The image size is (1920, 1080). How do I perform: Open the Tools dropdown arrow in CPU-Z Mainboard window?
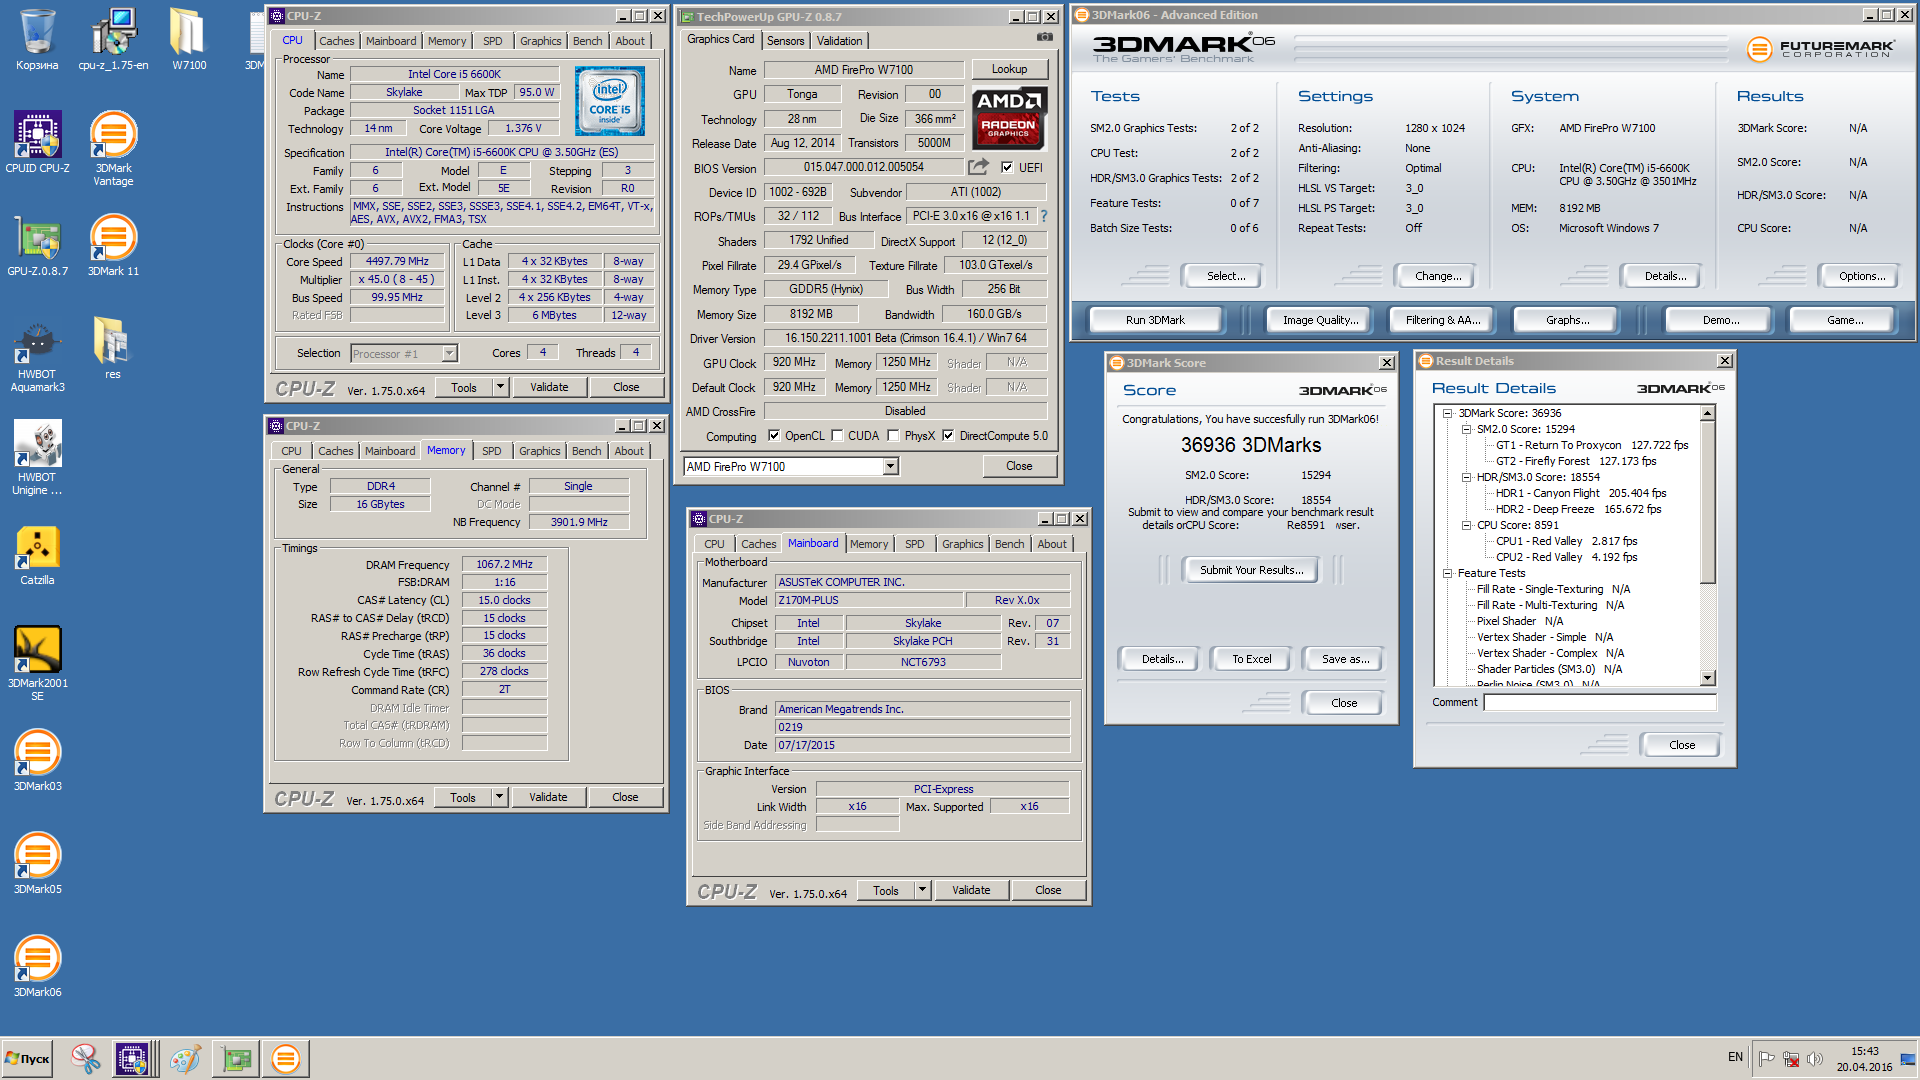tap(922, 890)
